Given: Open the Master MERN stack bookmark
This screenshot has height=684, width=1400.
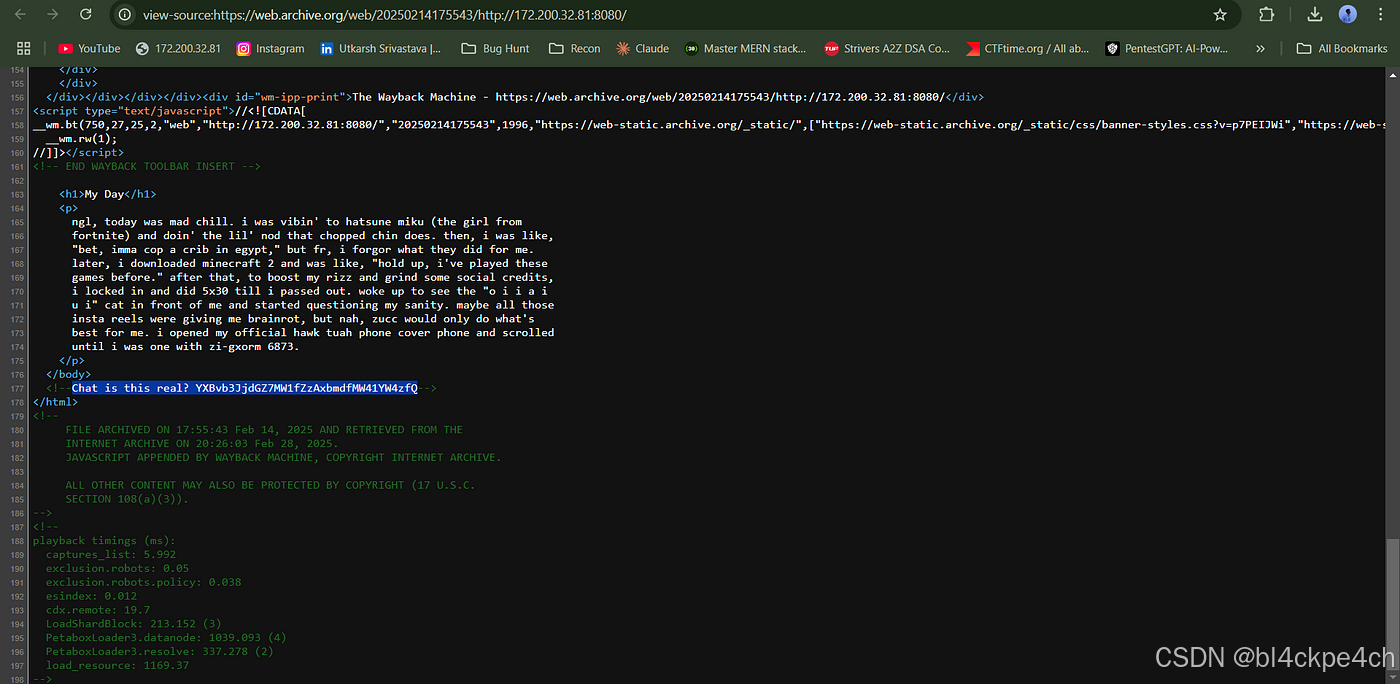Looking at the screenshot, I should coord(745,48).
